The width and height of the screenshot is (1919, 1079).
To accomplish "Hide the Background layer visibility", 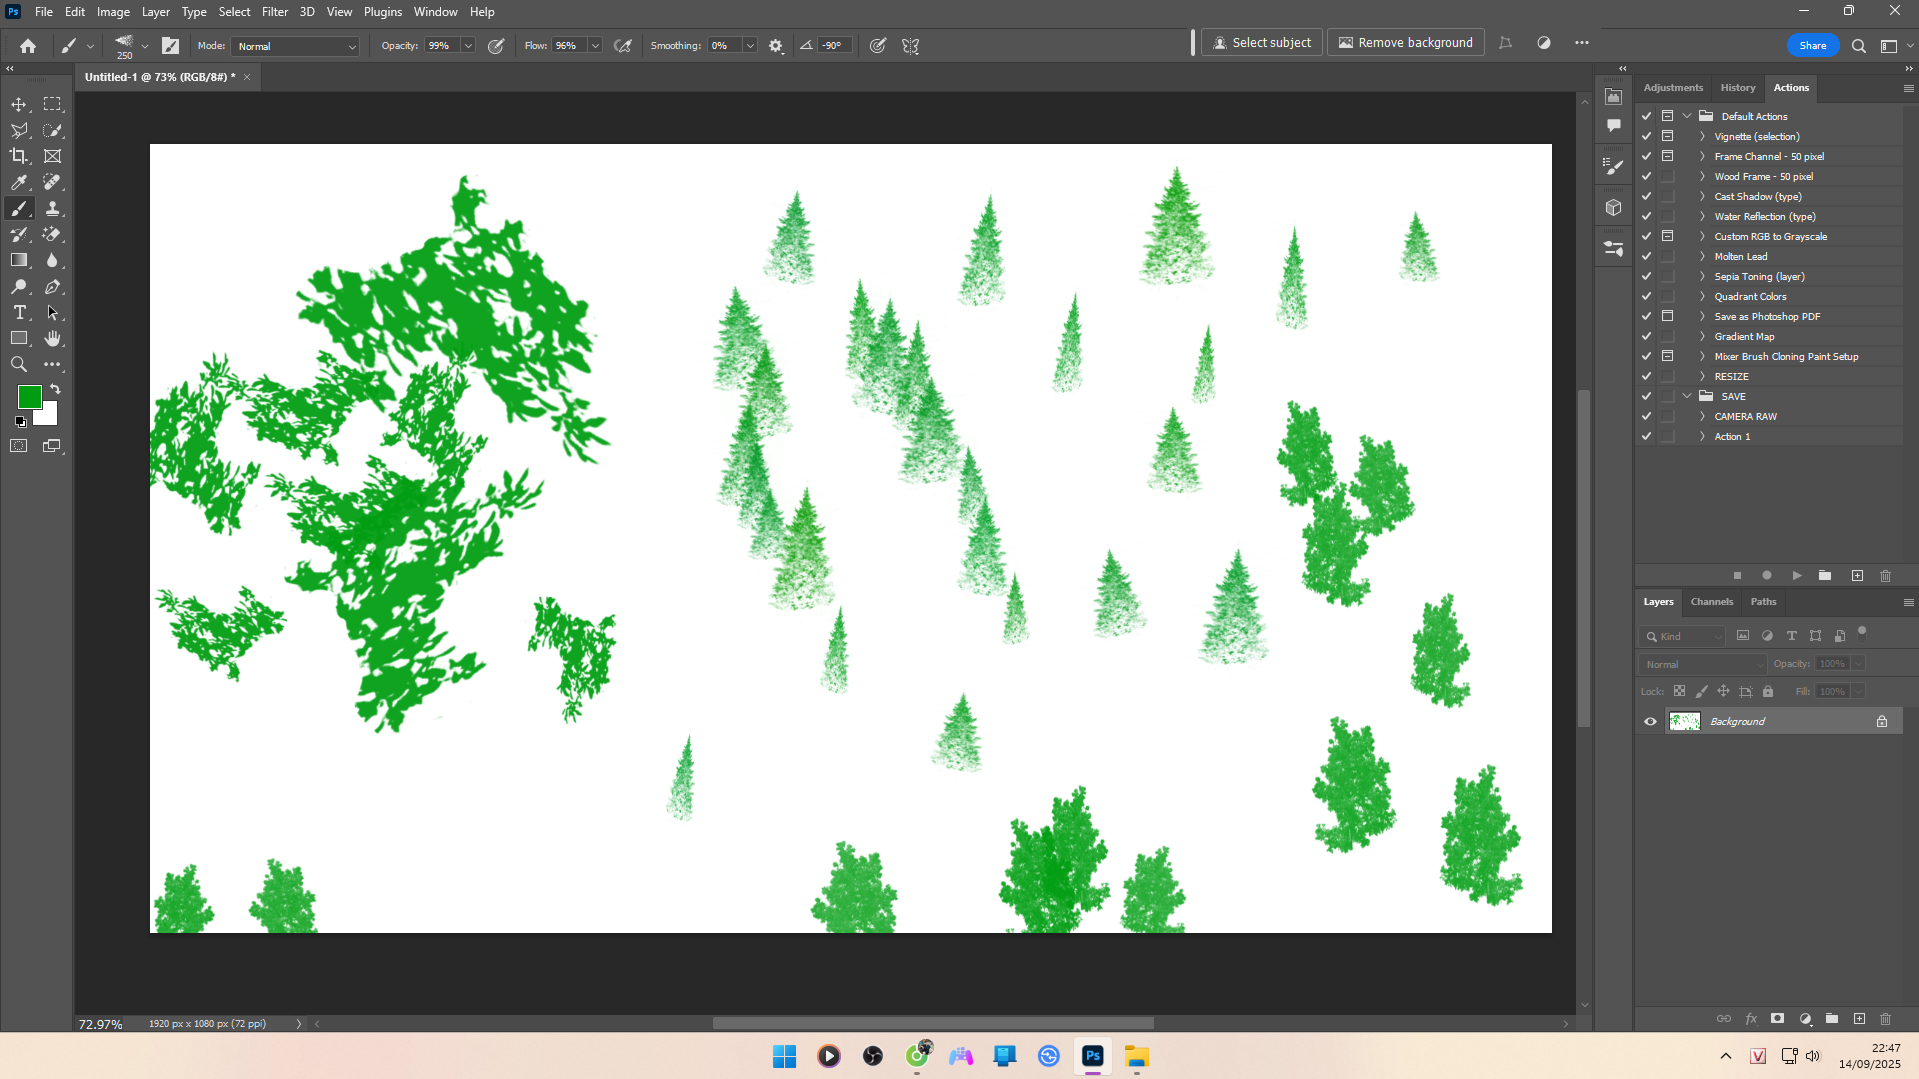I will click(x=1650, y=722).
